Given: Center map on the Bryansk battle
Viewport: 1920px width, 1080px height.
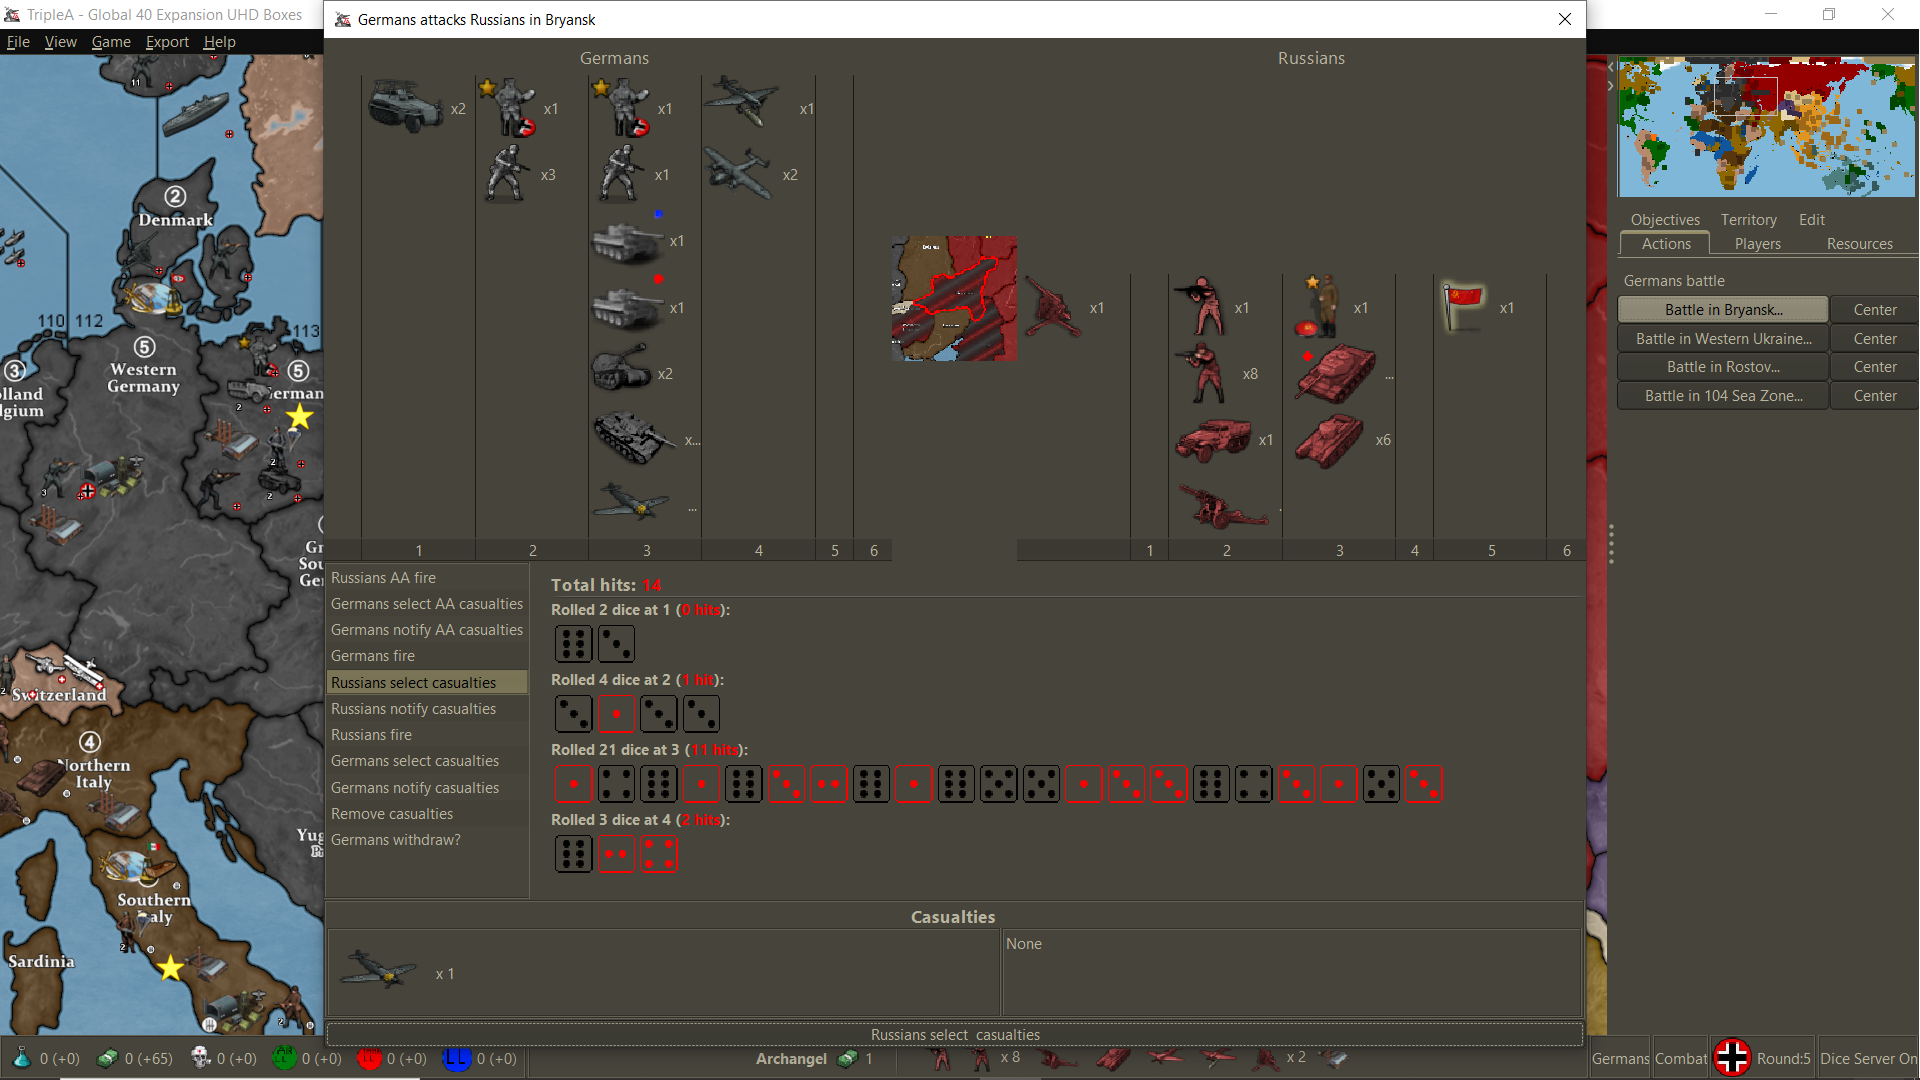Looking at the screenshot, I should coord(1874,310).
